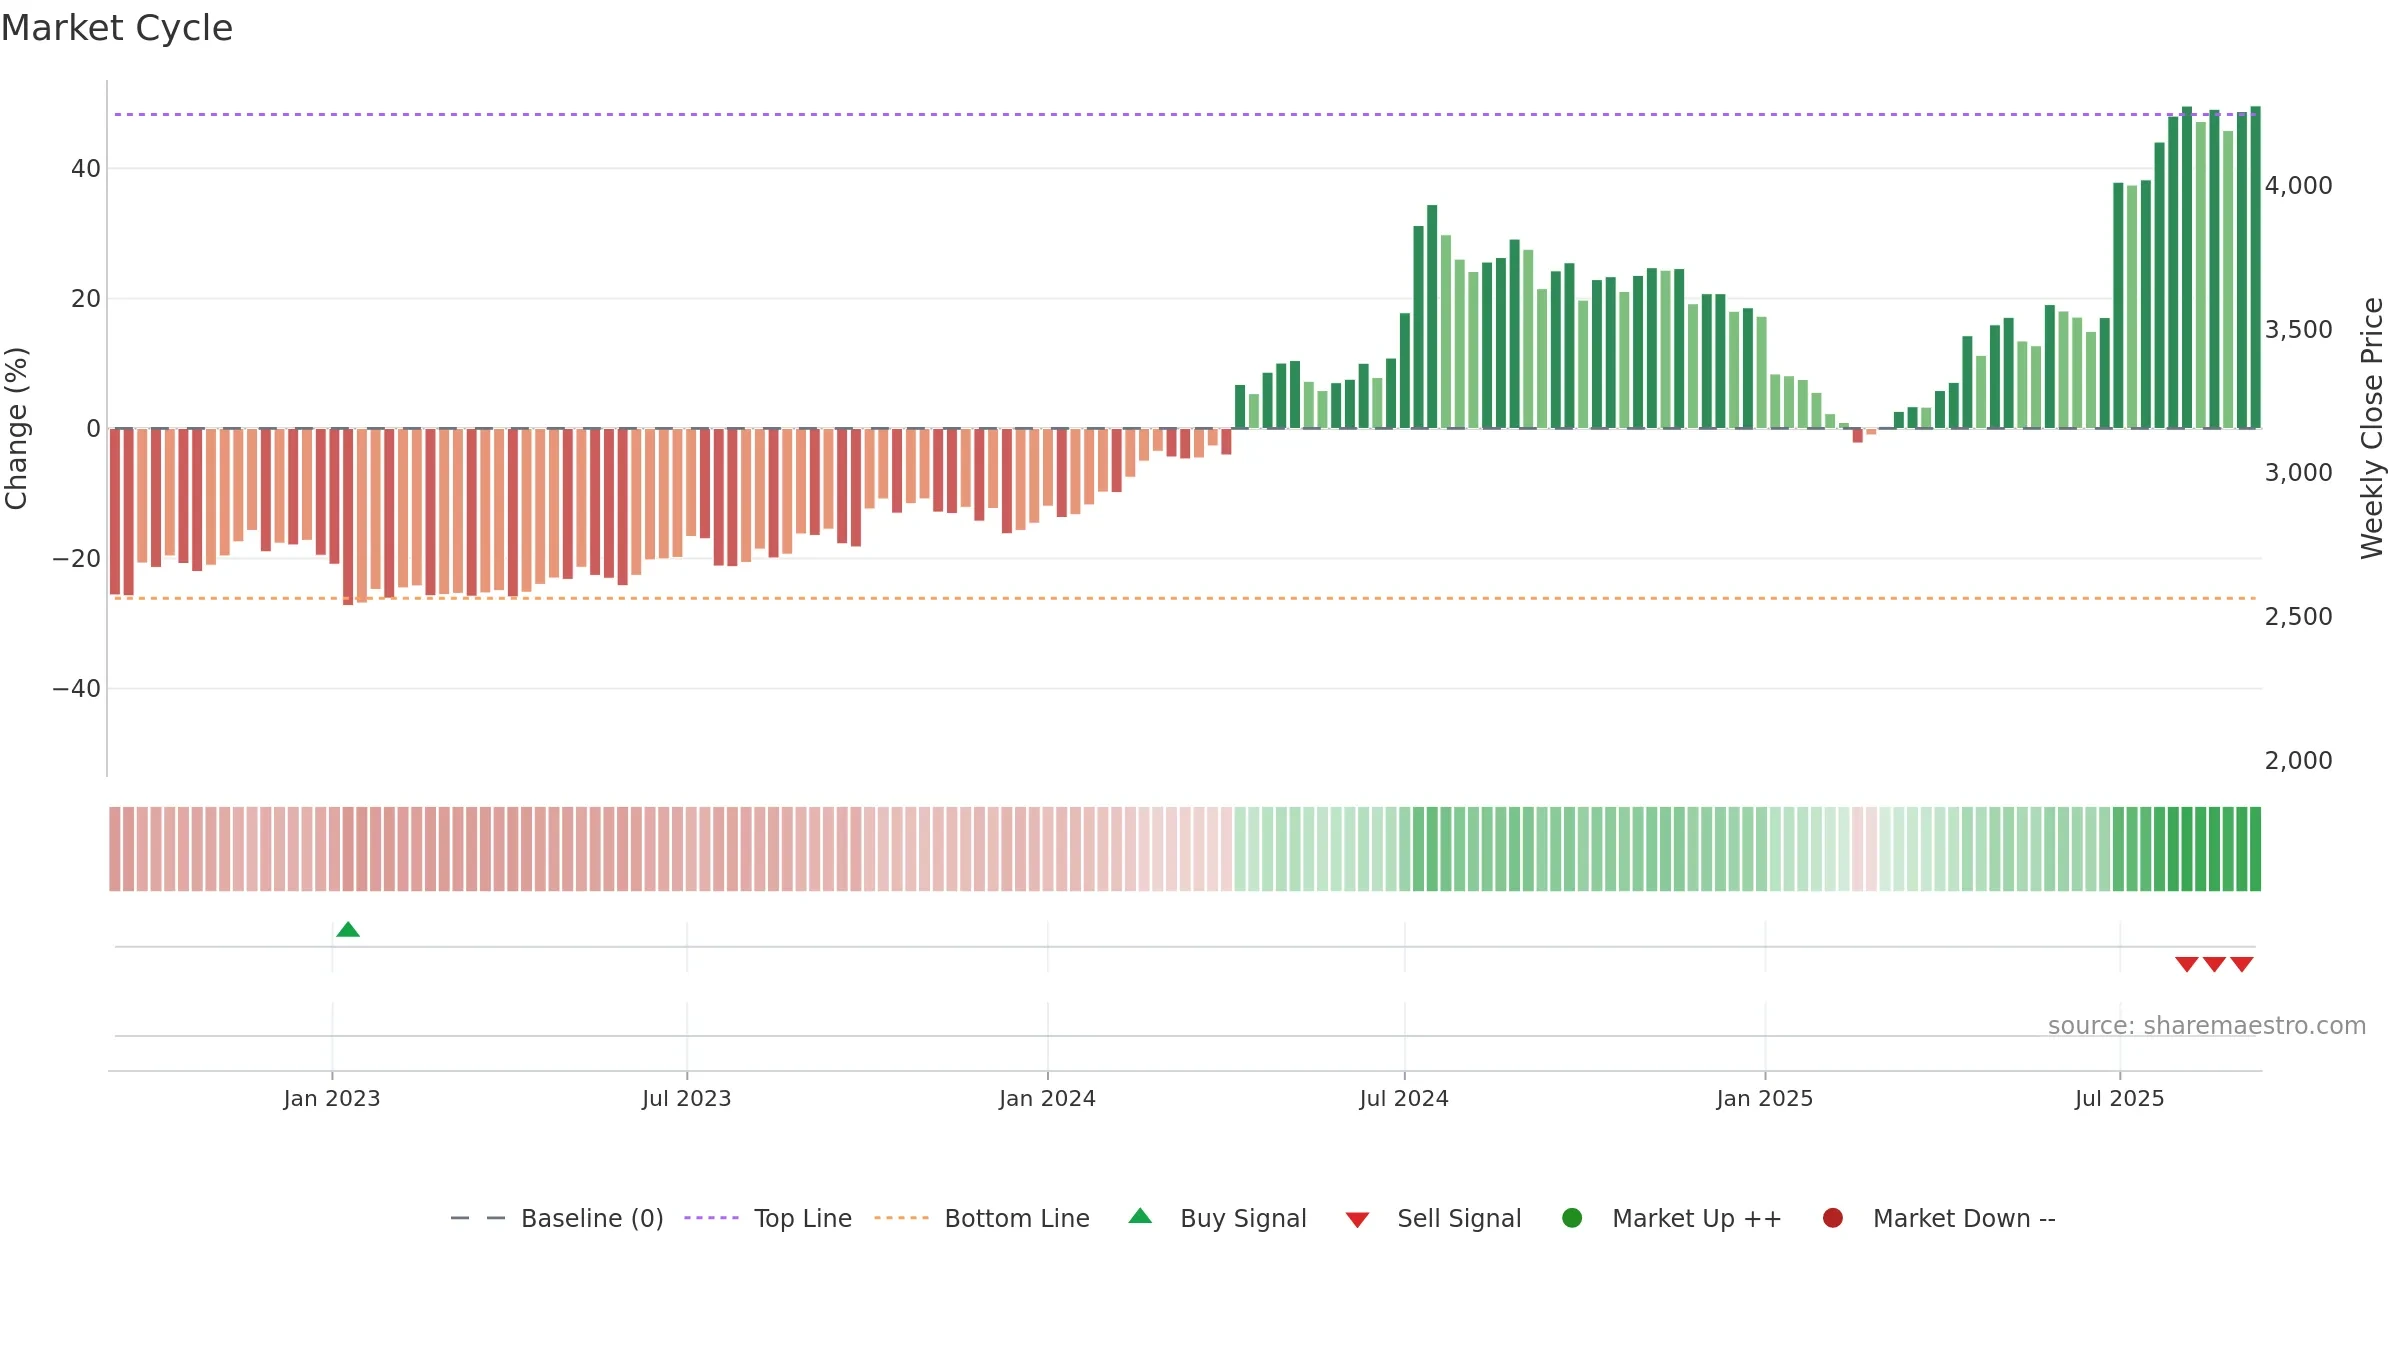Viewport: 2400px width, 1350px height.
Task: Click the 0 tick on Change axis
Action: tap(94, 429)
